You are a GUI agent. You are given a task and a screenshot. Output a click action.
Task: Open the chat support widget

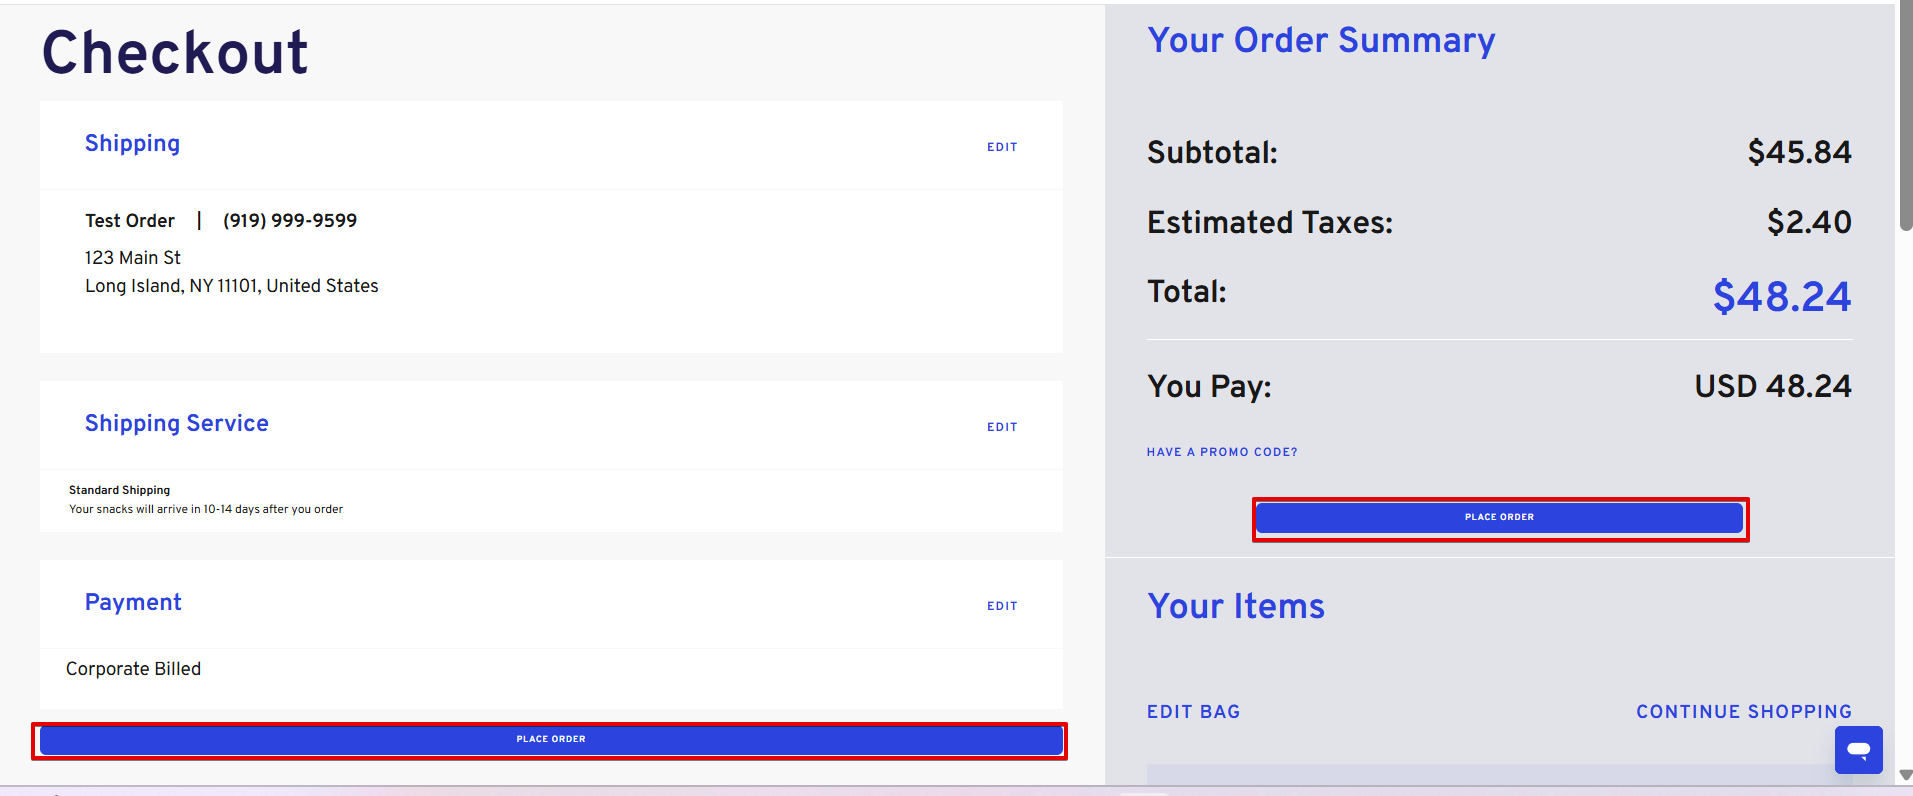[1858, 750]
